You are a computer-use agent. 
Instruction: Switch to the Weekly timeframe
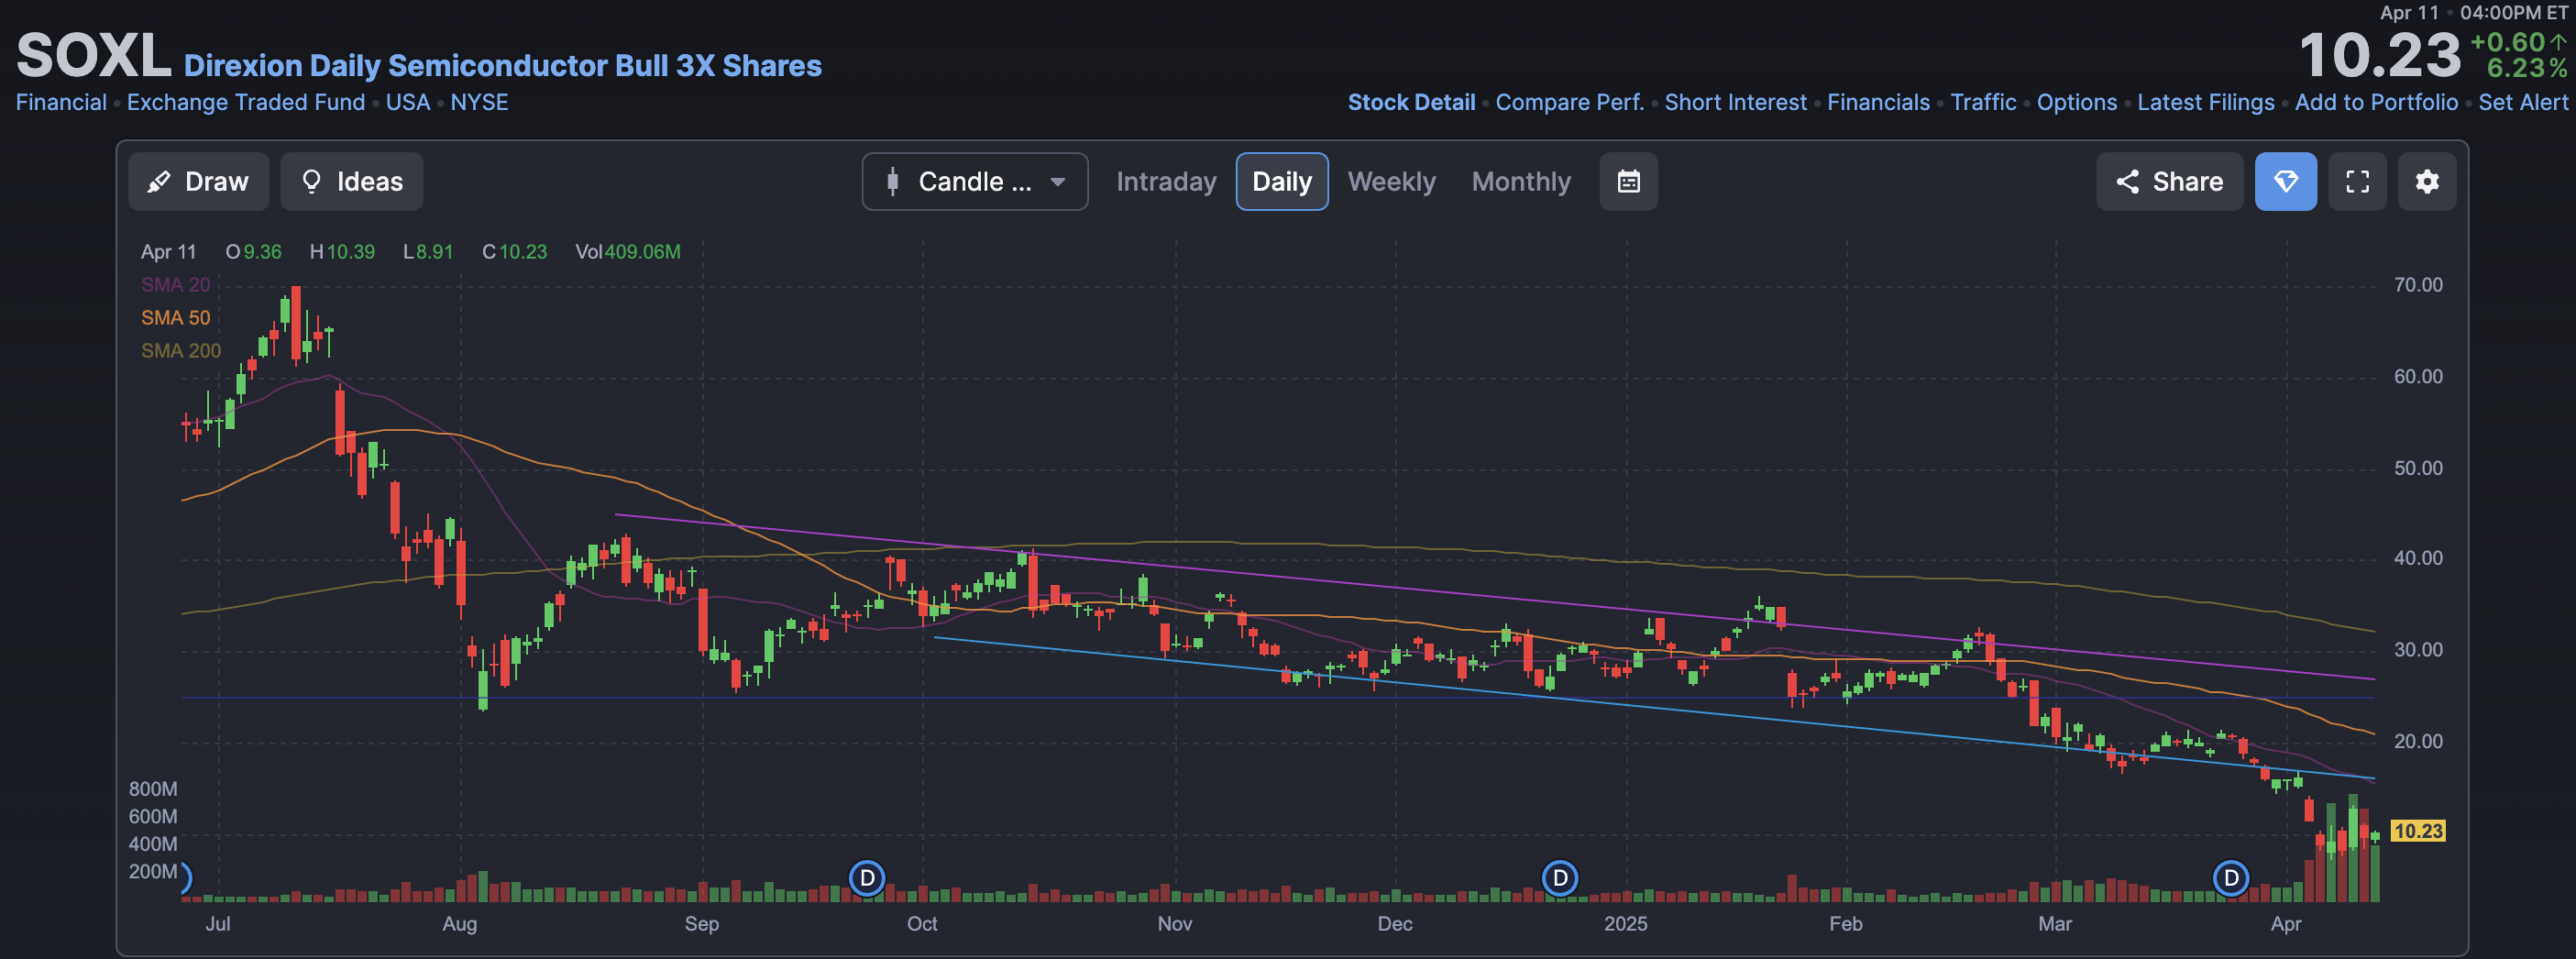[x=1391, y=181]
